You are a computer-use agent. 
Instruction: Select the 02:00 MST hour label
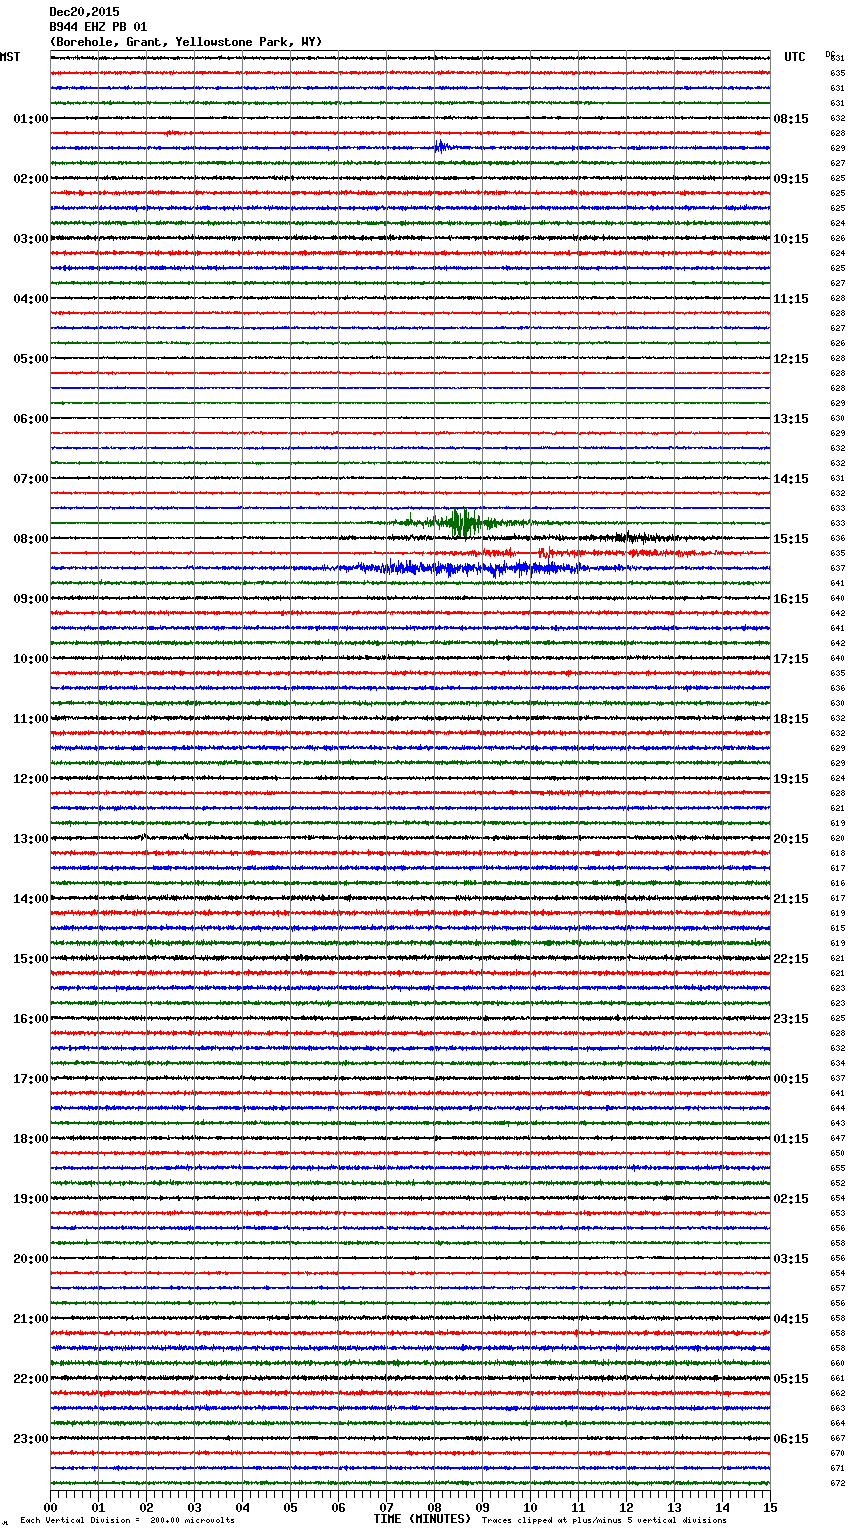point(31,179)
